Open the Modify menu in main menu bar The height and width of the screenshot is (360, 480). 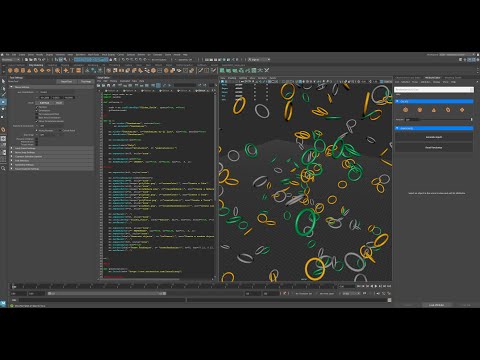coord(39,55)
